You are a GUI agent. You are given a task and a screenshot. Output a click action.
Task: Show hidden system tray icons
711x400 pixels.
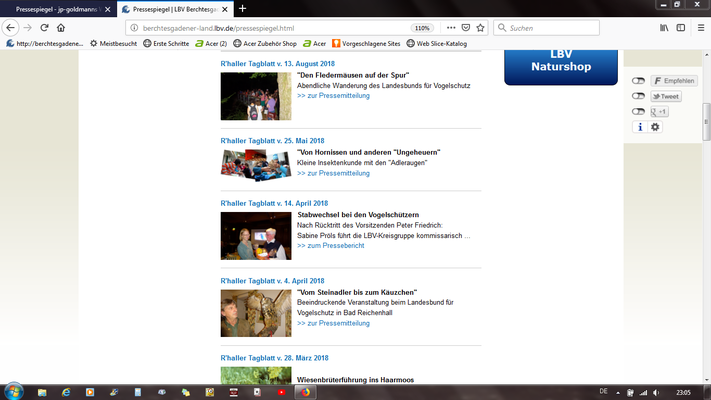pyautogui.click(x=618, y=393)
